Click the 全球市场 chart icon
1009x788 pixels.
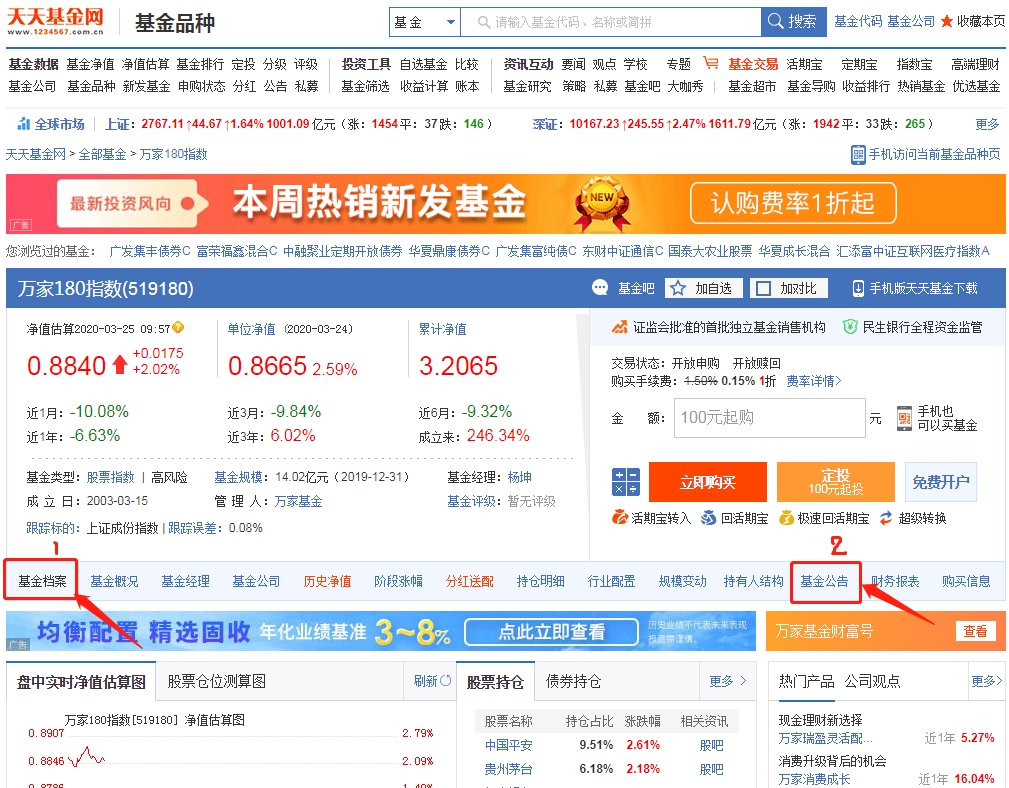[x=24, y=124]
